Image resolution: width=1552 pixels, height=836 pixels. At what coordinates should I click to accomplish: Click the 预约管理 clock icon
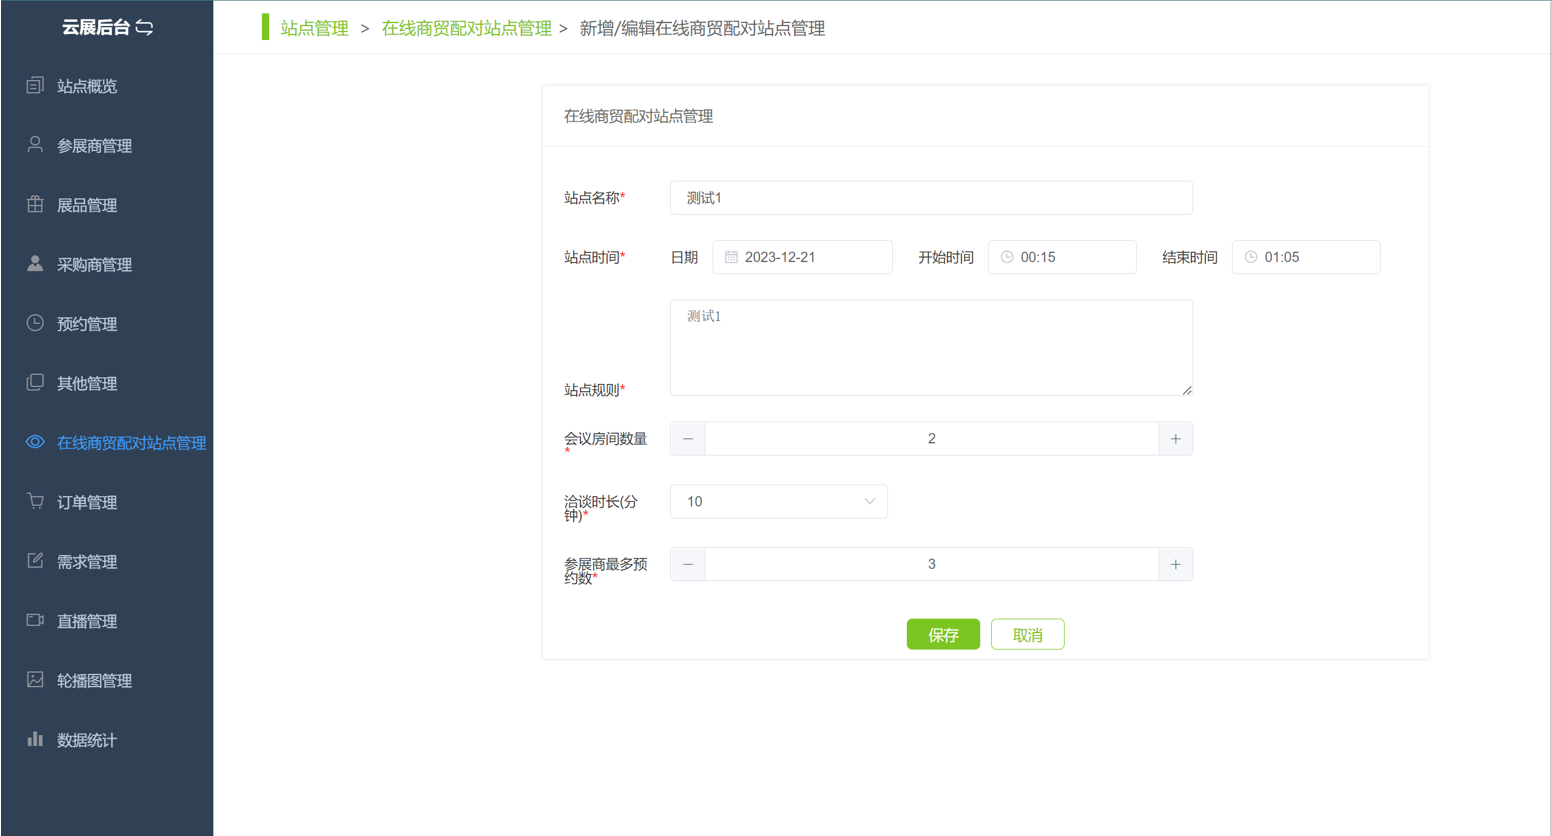(x=35, y=323)
